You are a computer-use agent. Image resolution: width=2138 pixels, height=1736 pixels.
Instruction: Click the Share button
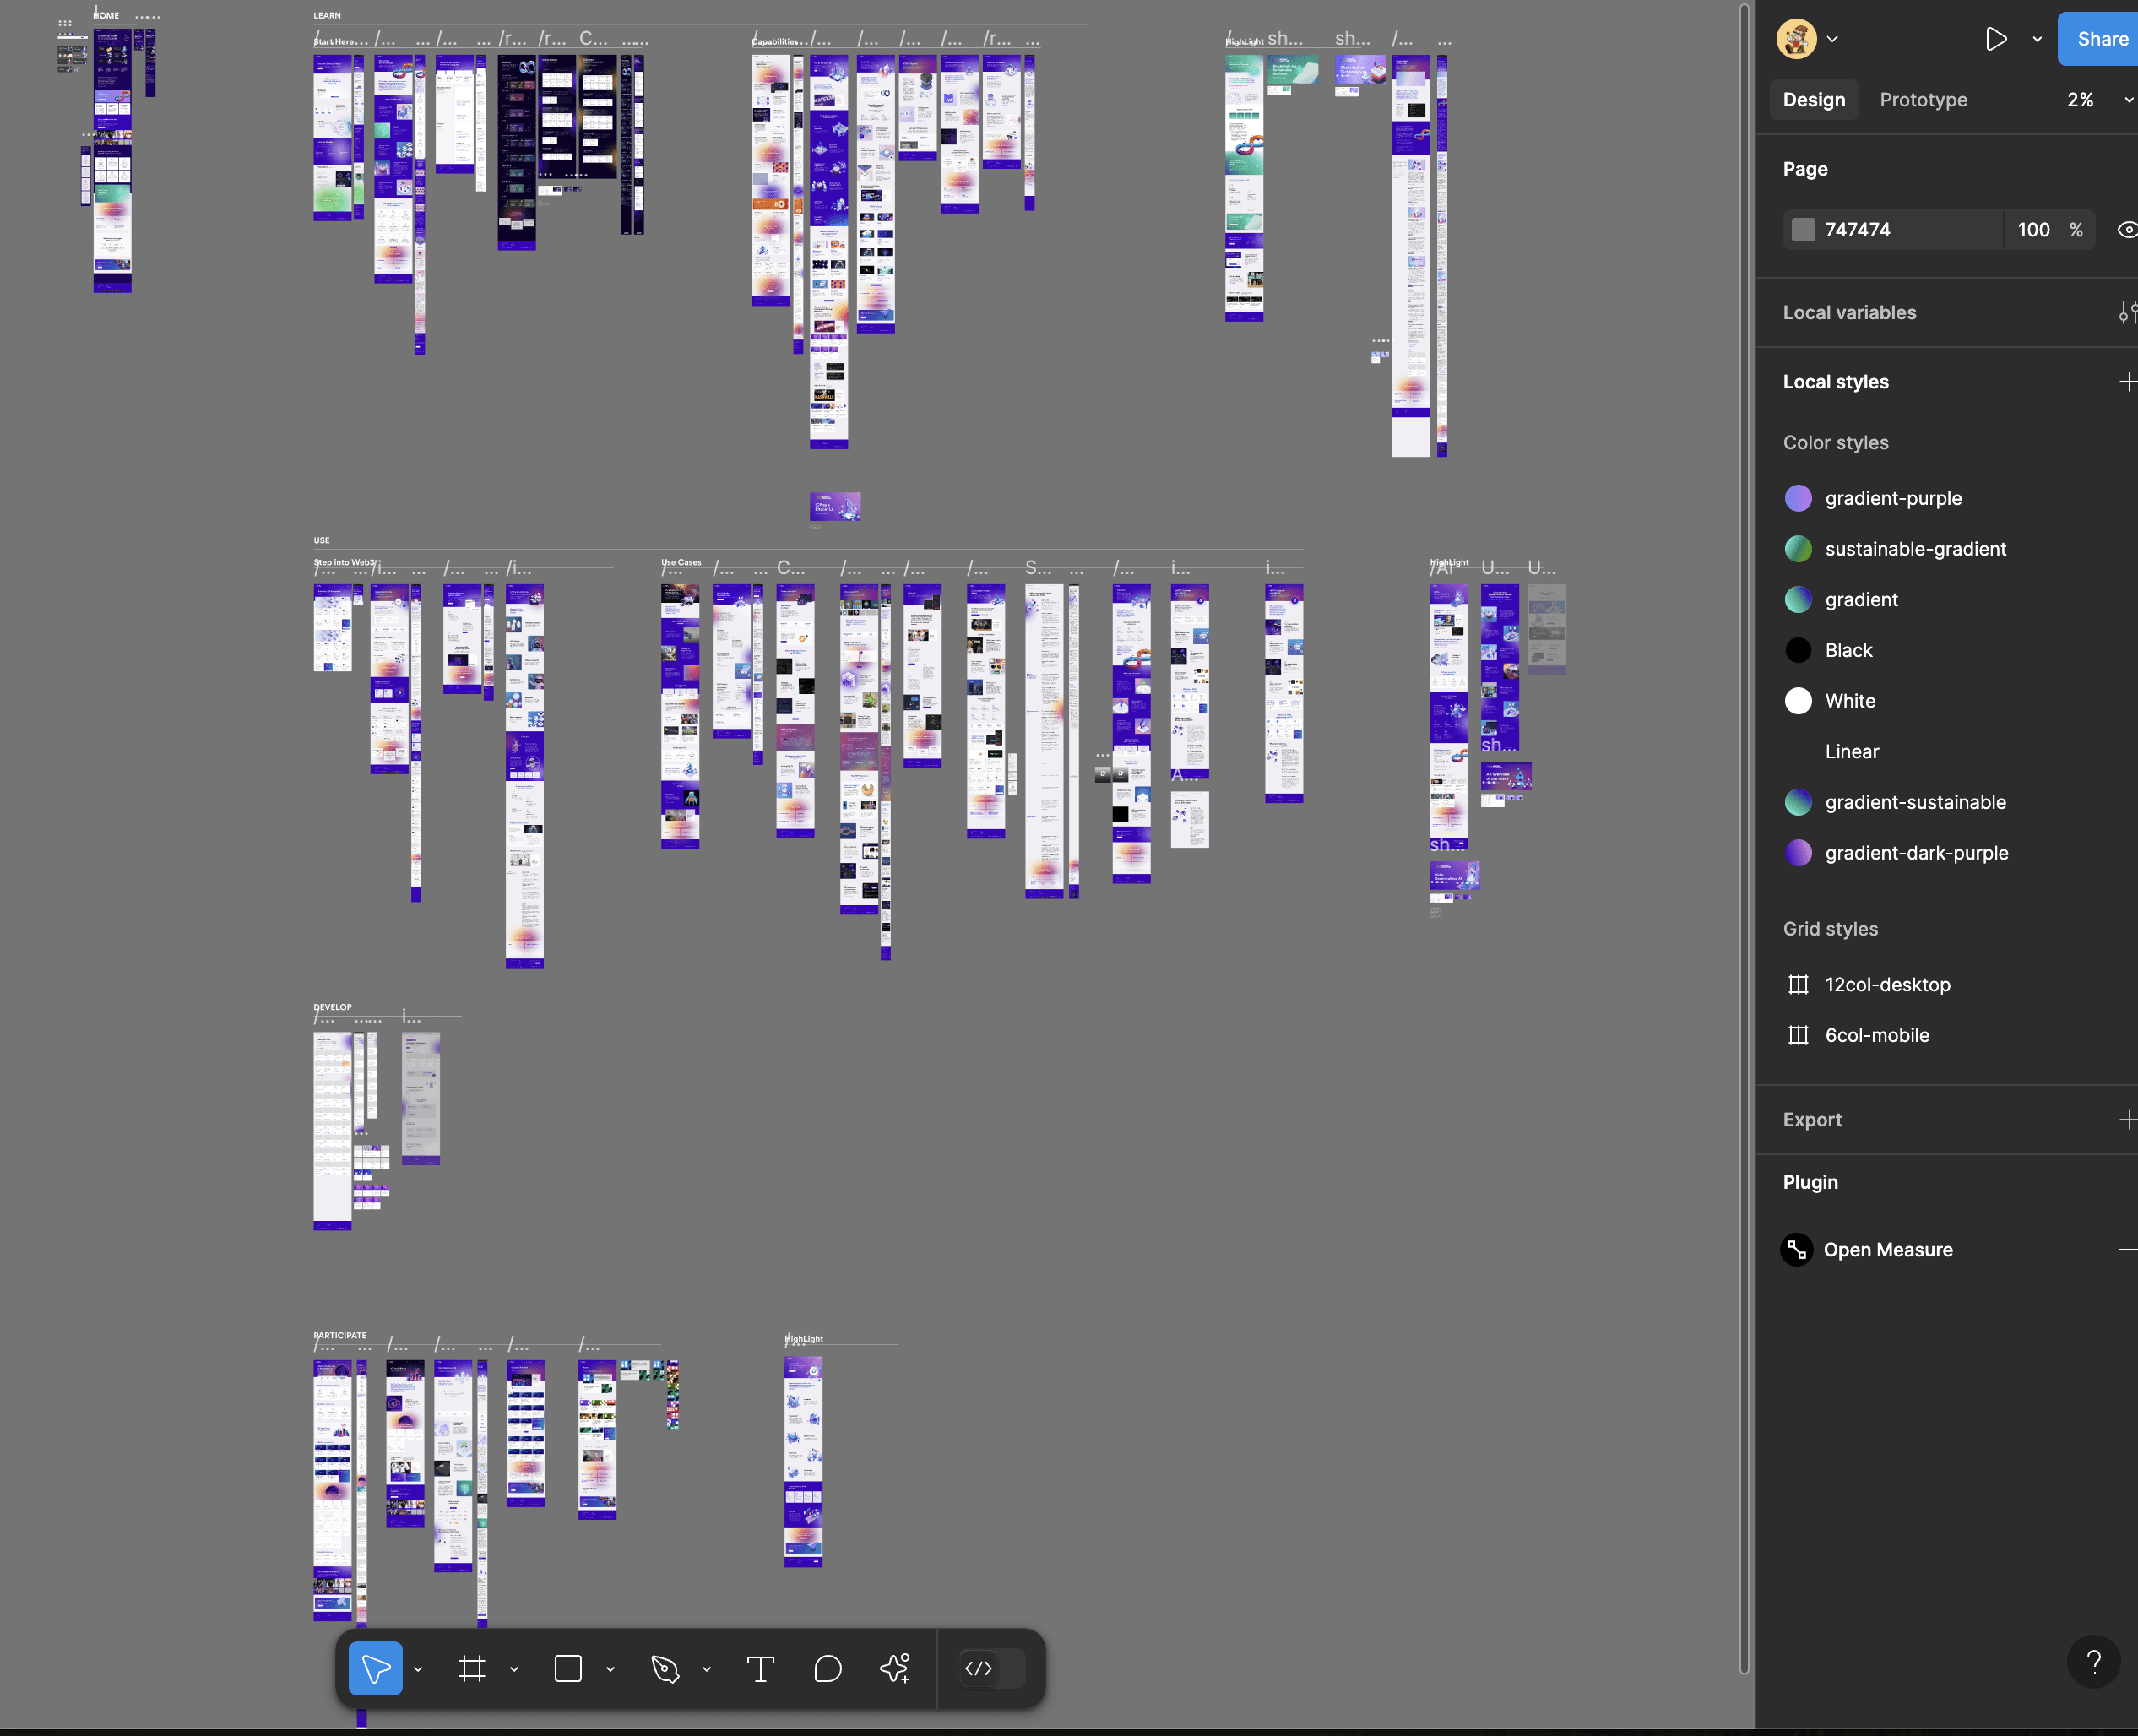pos(2100,39)
